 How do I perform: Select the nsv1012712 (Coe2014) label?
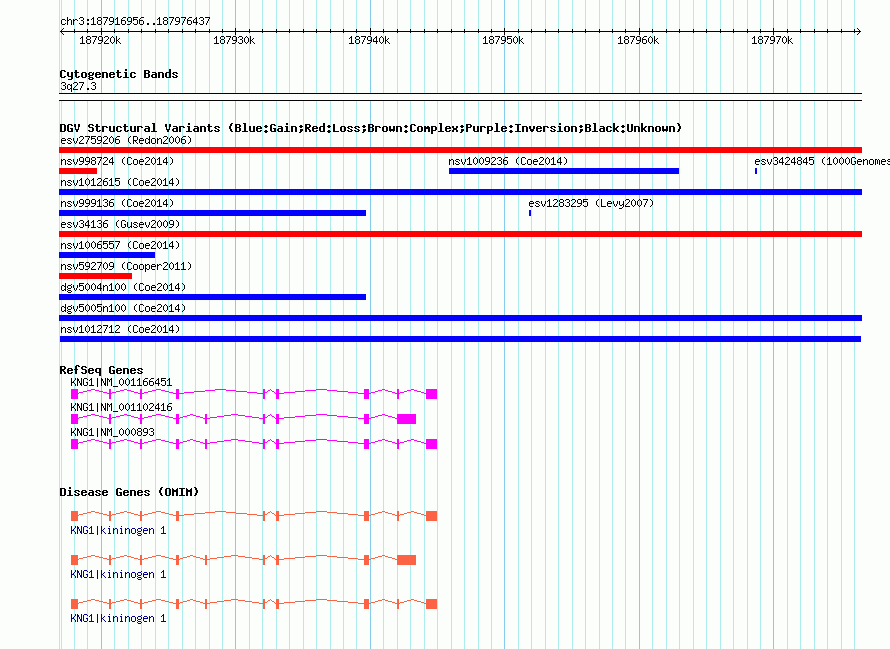coord(120,329)
